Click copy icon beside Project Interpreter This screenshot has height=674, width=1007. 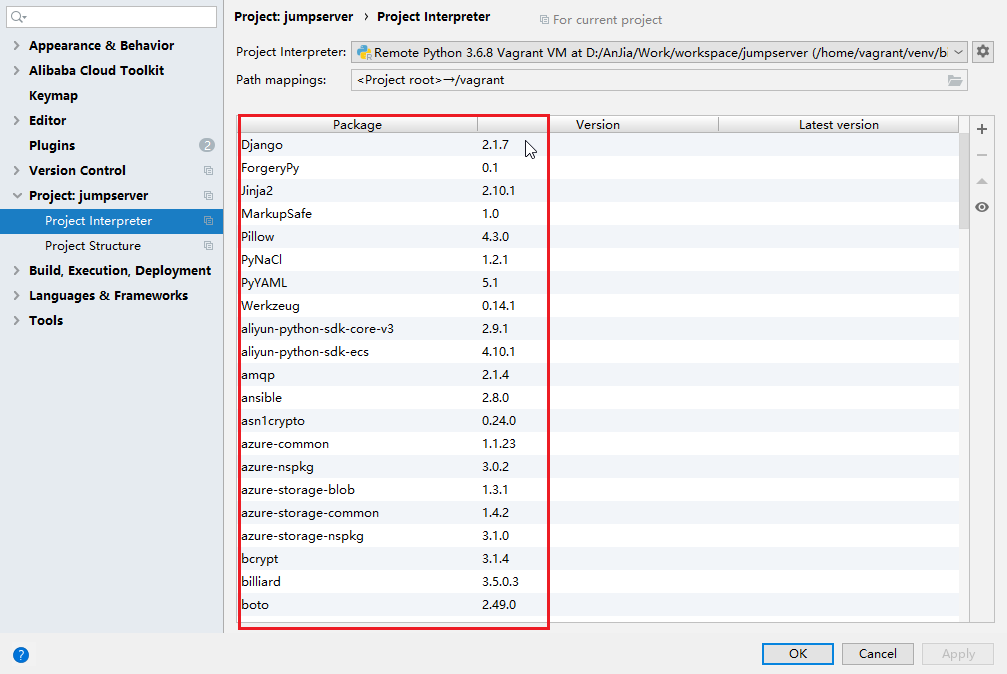tap(208, 220)
